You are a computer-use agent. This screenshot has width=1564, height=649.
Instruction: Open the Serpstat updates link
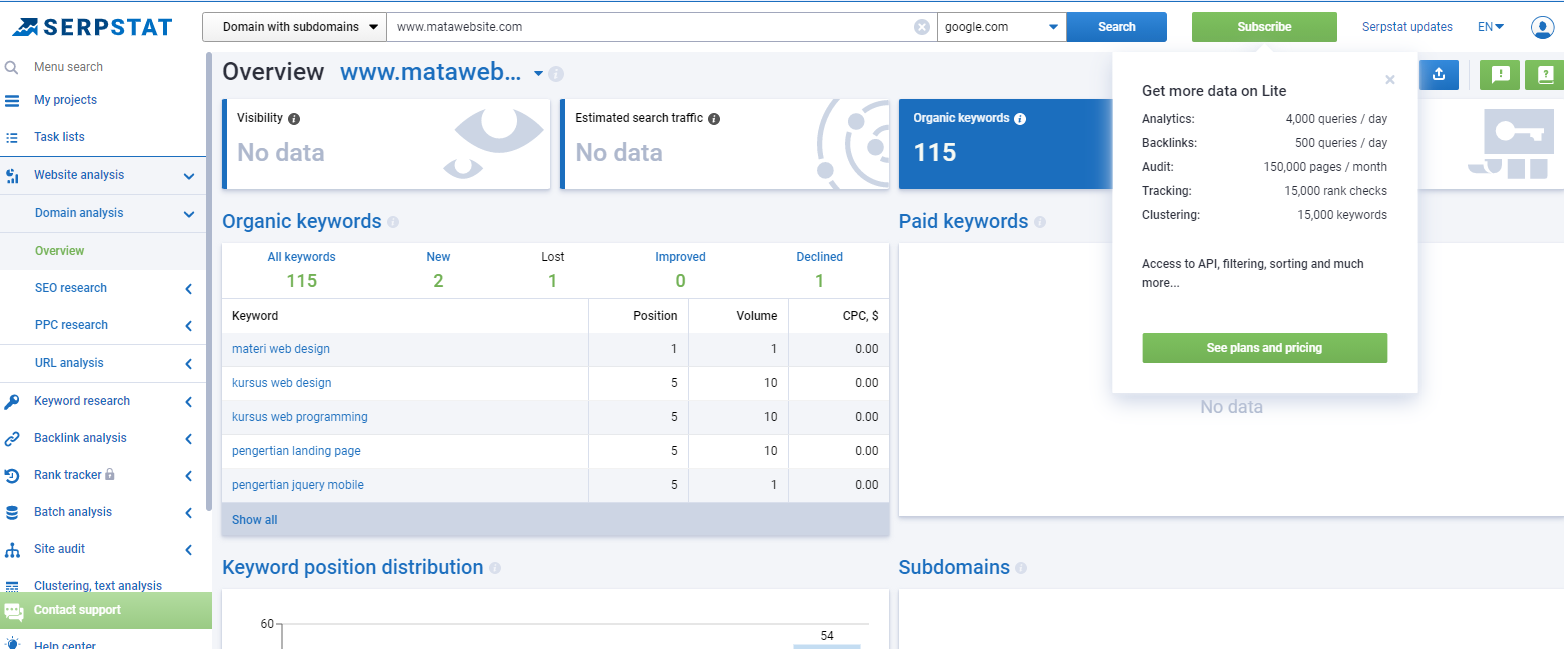(x=1407, y=27)
